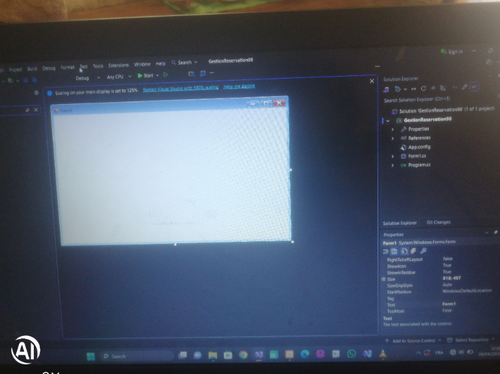500x374 pixels.
Task: Click Select Repository in status bar
Action: coord(471,340)
